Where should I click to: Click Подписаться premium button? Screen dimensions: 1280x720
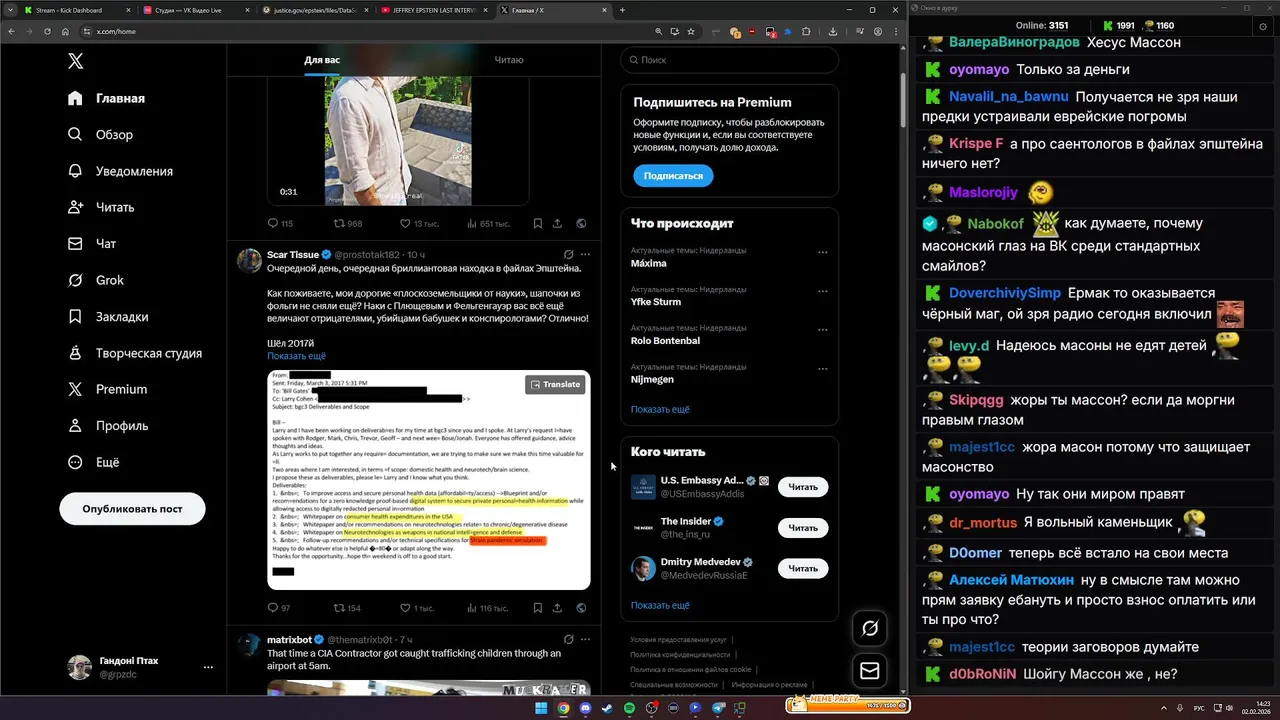673,176
